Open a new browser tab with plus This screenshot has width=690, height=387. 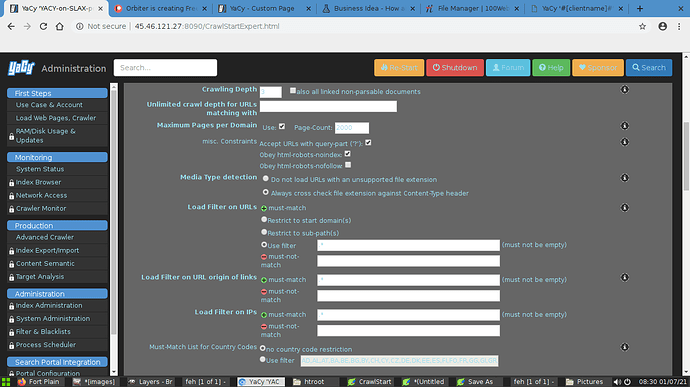pyautogui.click(x=640, y=8)
